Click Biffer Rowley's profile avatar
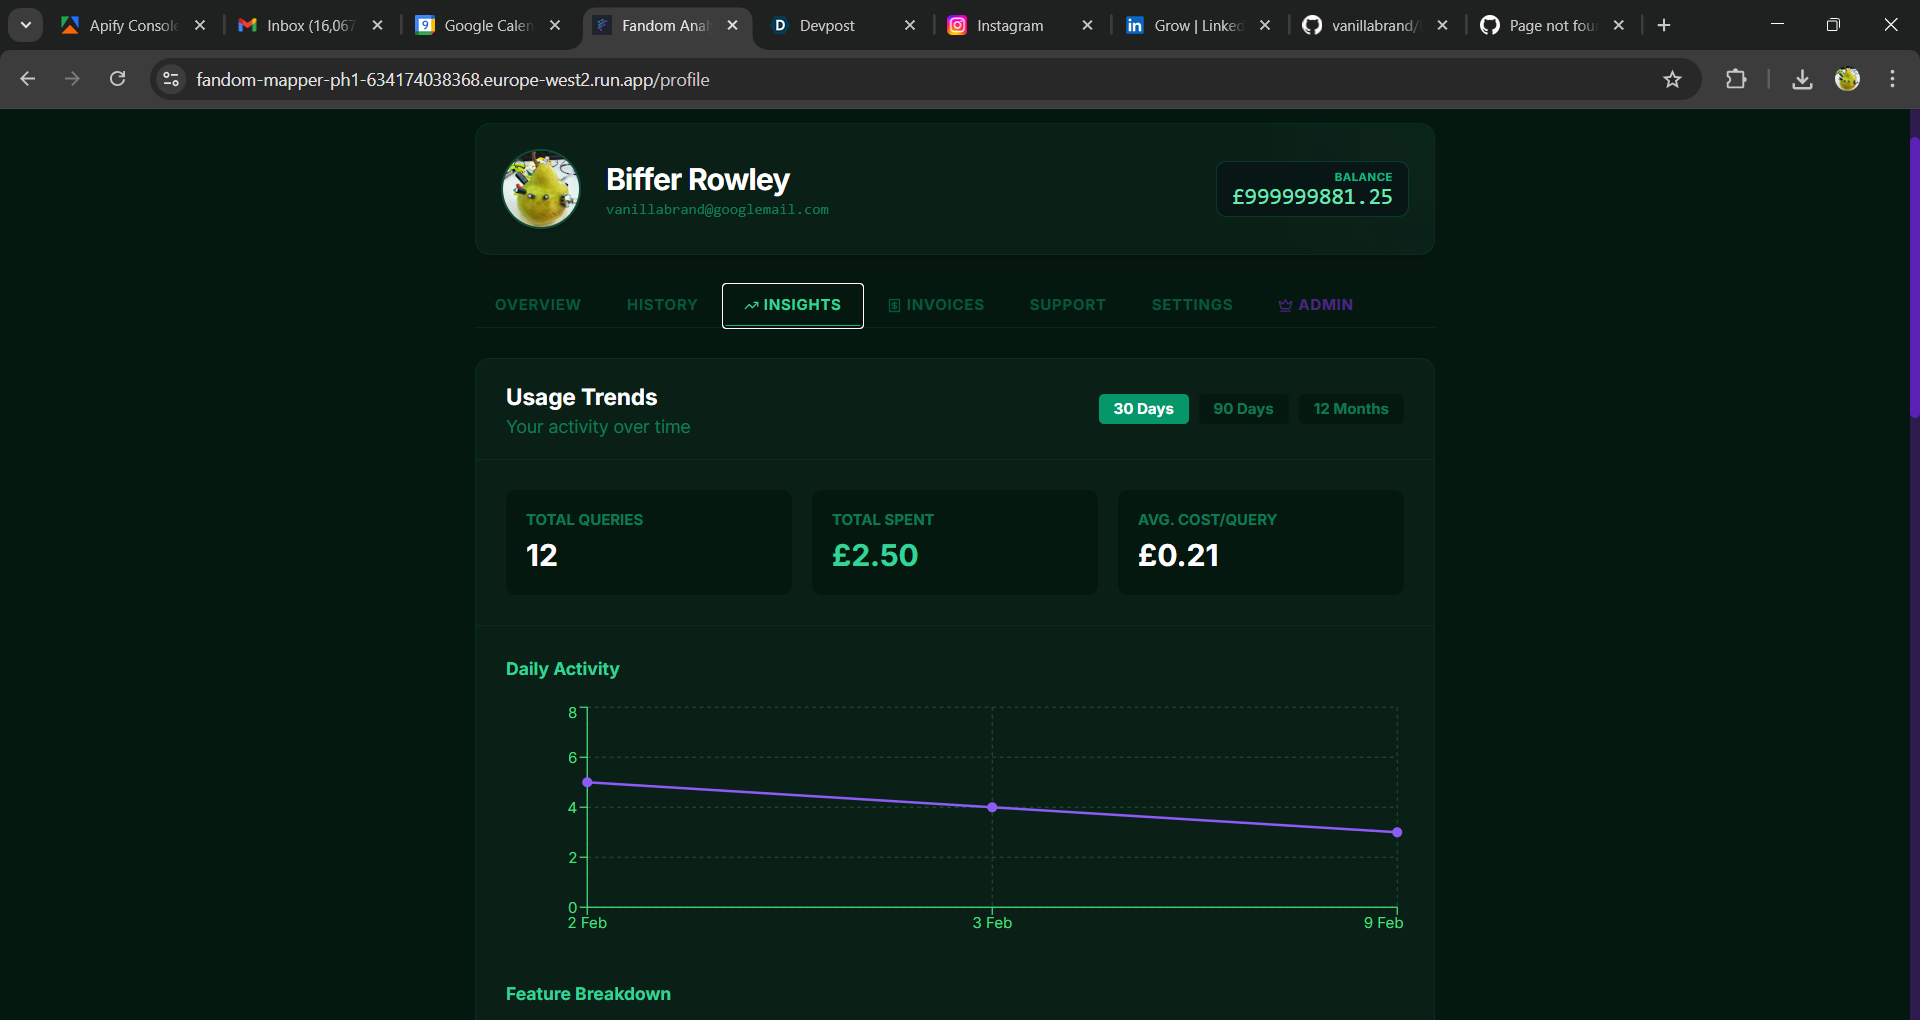Screen dimensions: 1920x1020 tap(541, 189)
